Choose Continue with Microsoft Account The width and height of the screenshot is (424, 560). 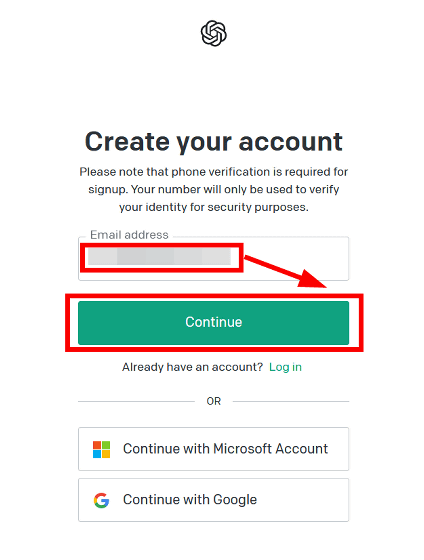[x=214, y=449]
